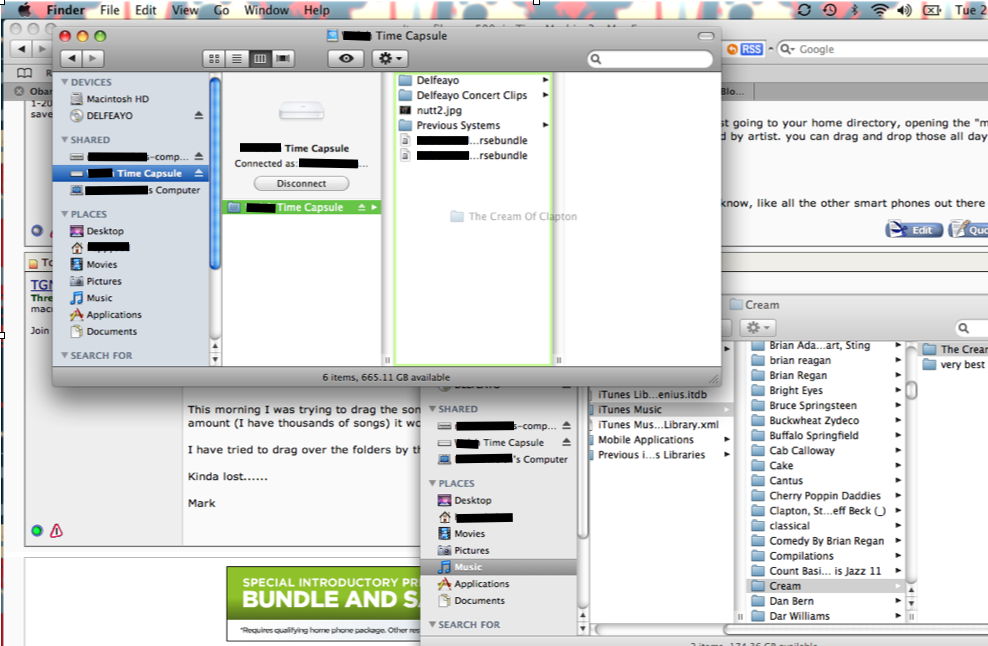This screenshot has width=988, height=646.
Task: Open Movies in the front Finder sidebar
Action: 101,265
